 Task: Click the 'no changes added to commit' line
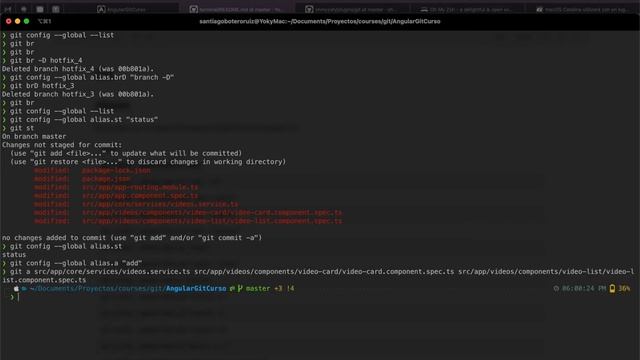[132, 238]
